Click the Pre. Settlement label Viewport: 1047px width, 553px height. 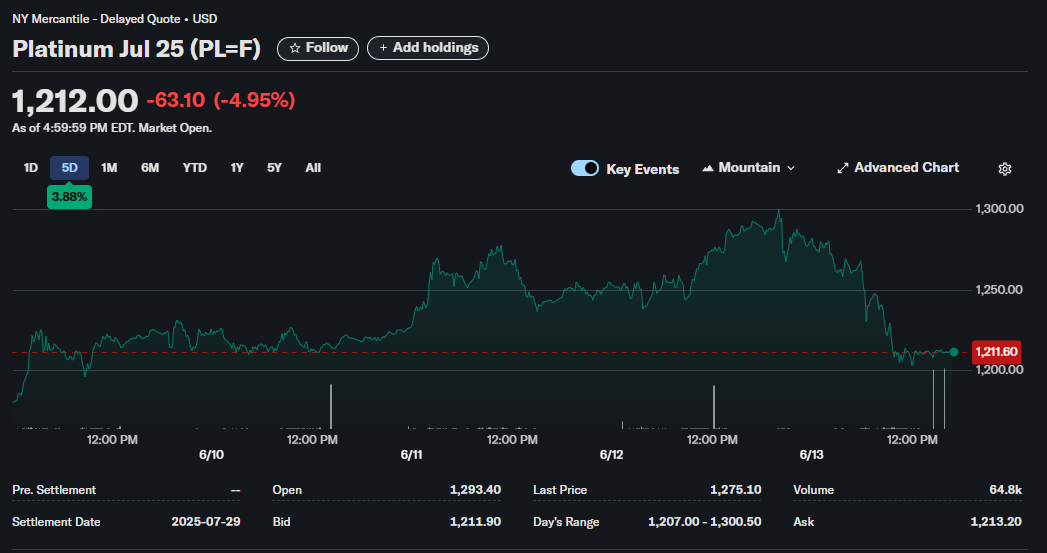click(54, 490)
